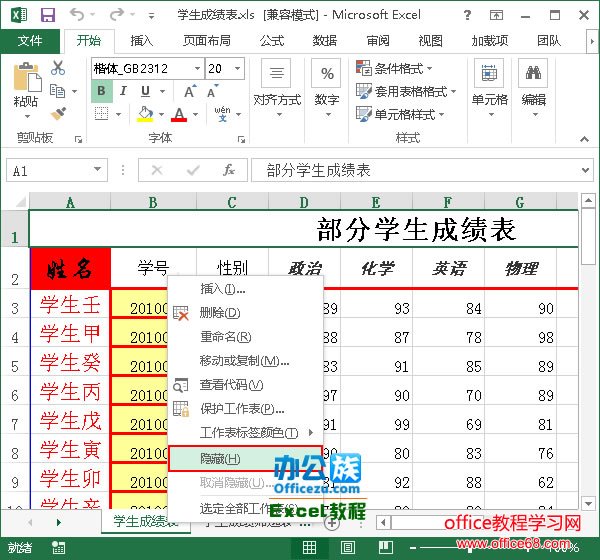Viewport: 600px width, 560px height.
Task: Switch to Data (数据) tab
Action: (324, 41)
